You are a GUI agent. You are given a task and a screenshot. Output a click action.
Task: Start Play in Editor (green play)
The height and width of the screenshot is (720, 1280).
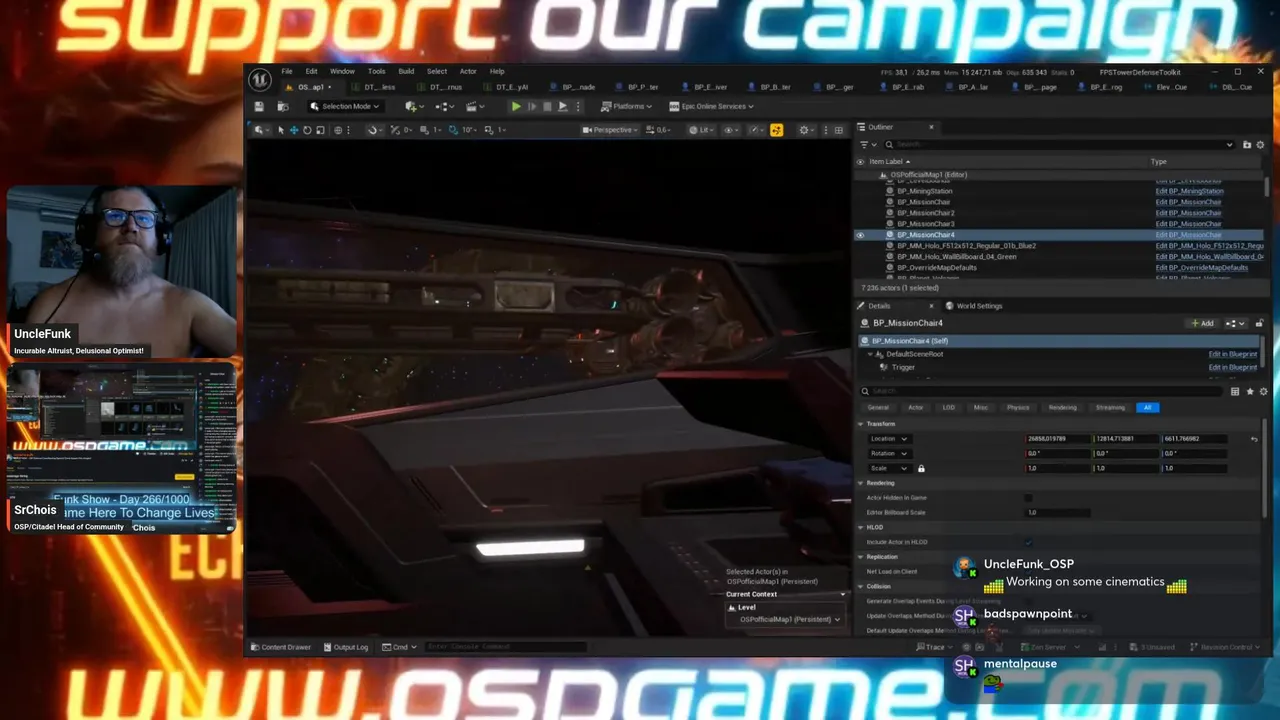(516, 106)
